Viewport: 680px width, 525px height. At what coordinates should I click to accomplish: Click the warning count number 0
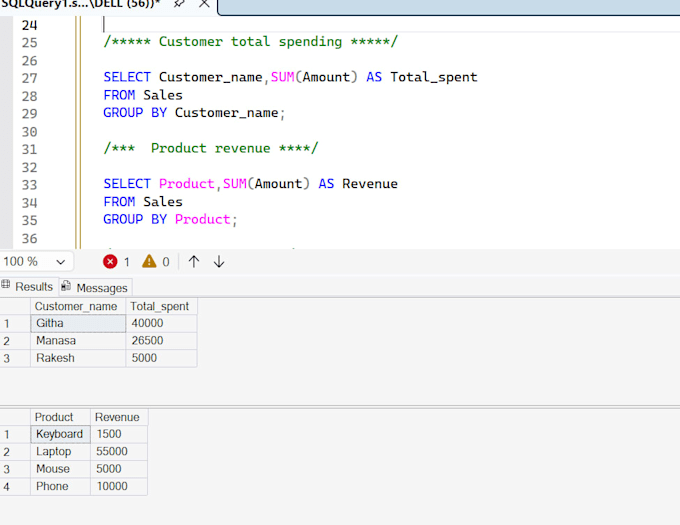point(166,262)
